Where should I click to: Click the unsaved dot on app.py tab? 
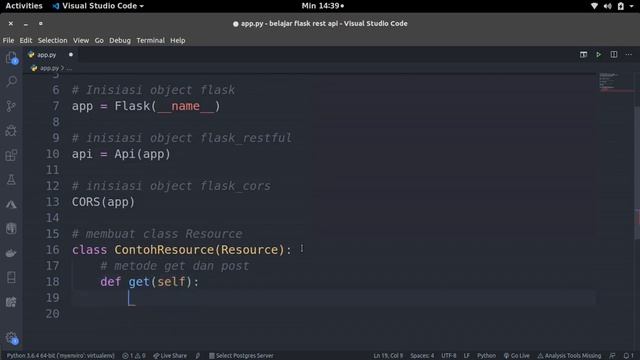pos(71,55)
